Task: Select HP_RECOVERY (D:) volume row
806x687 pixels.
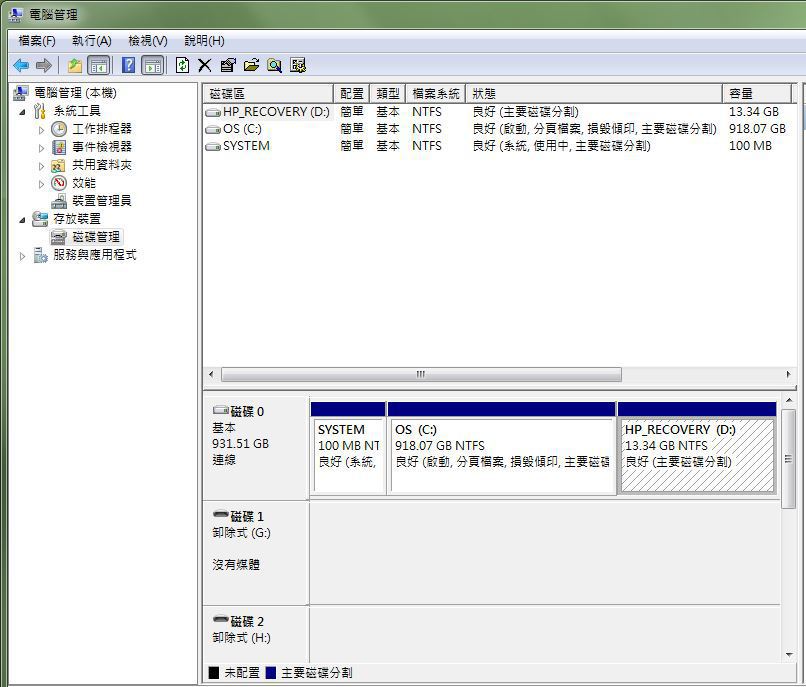Action: [500, 112]
